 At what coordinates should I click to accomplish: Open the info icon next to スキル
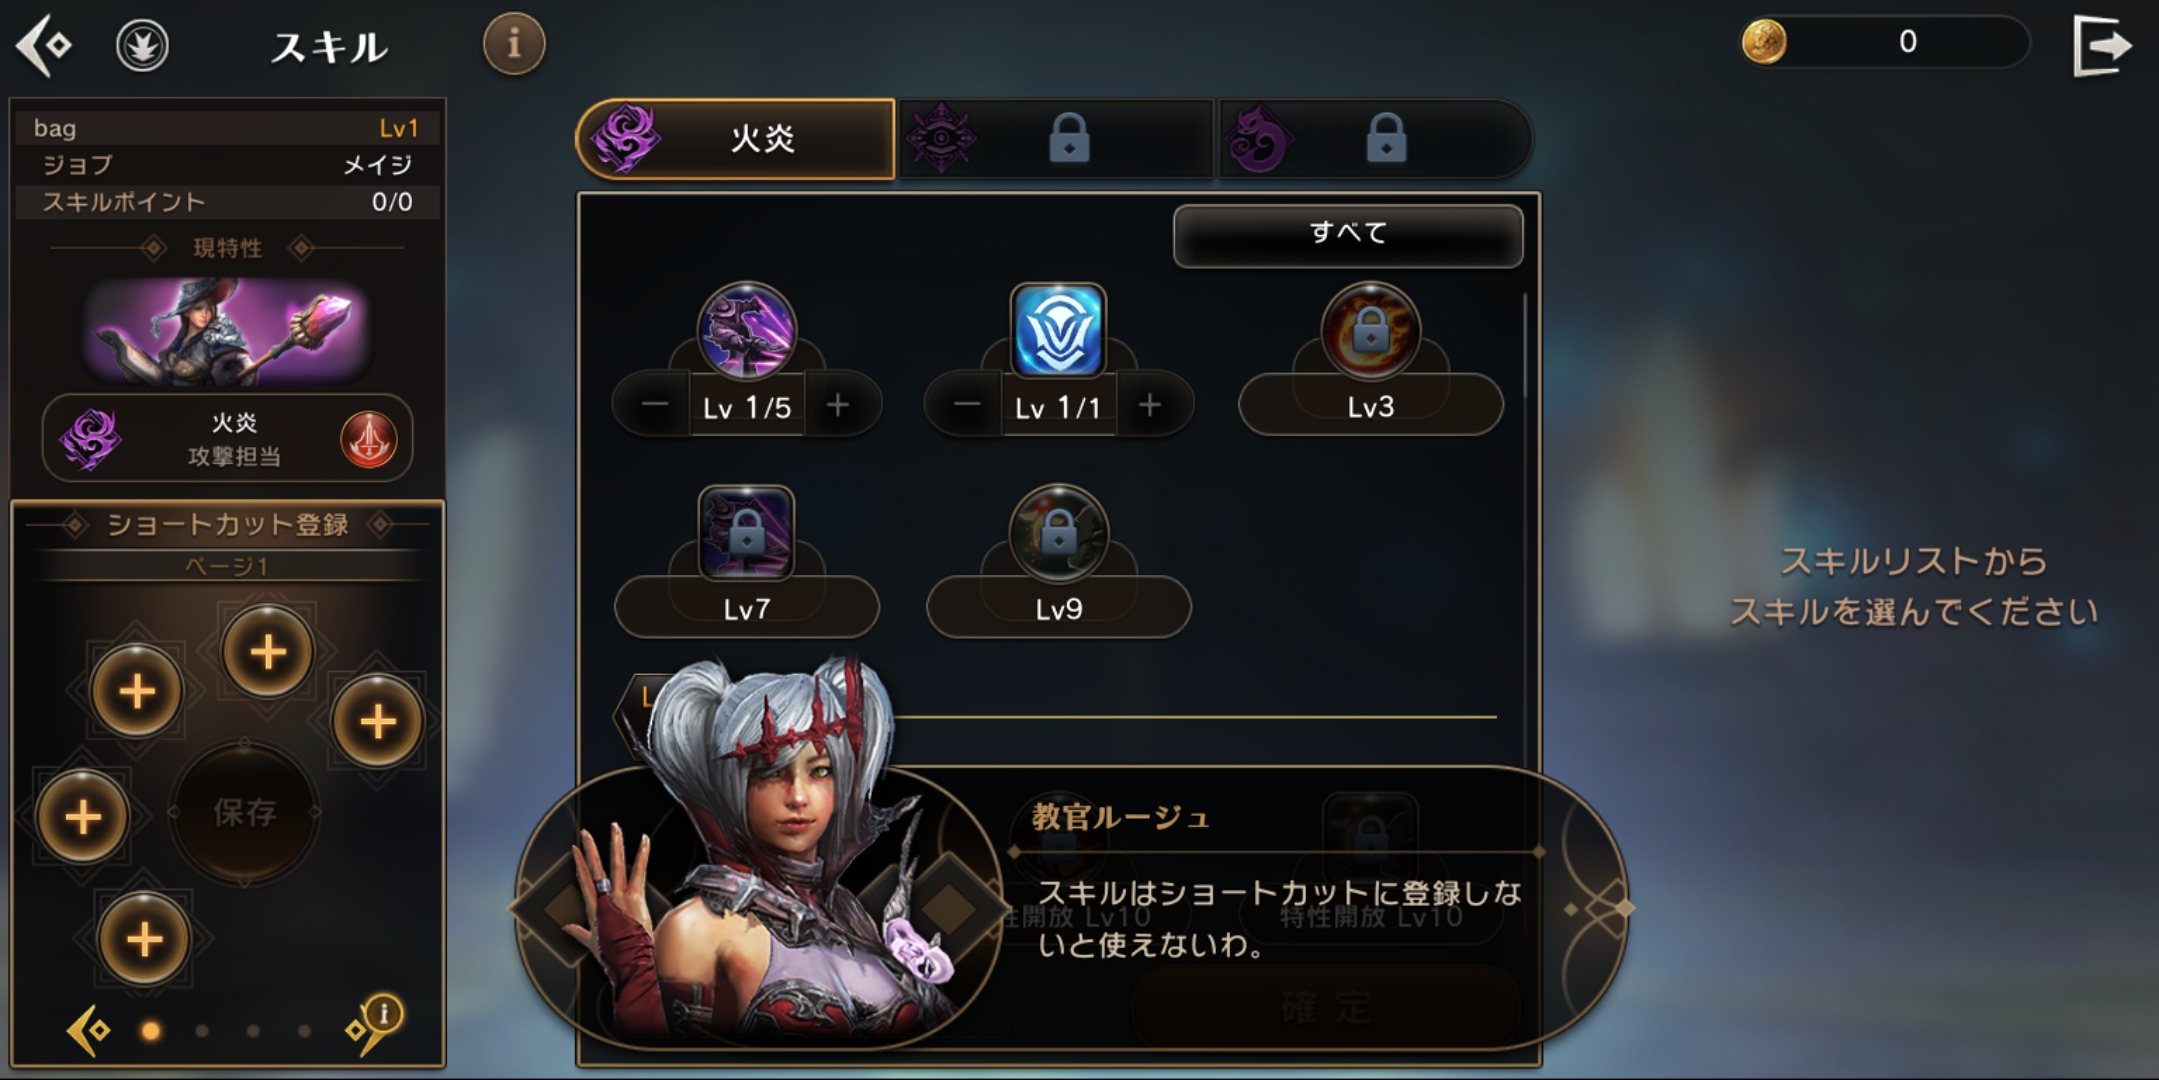point(514,43)
